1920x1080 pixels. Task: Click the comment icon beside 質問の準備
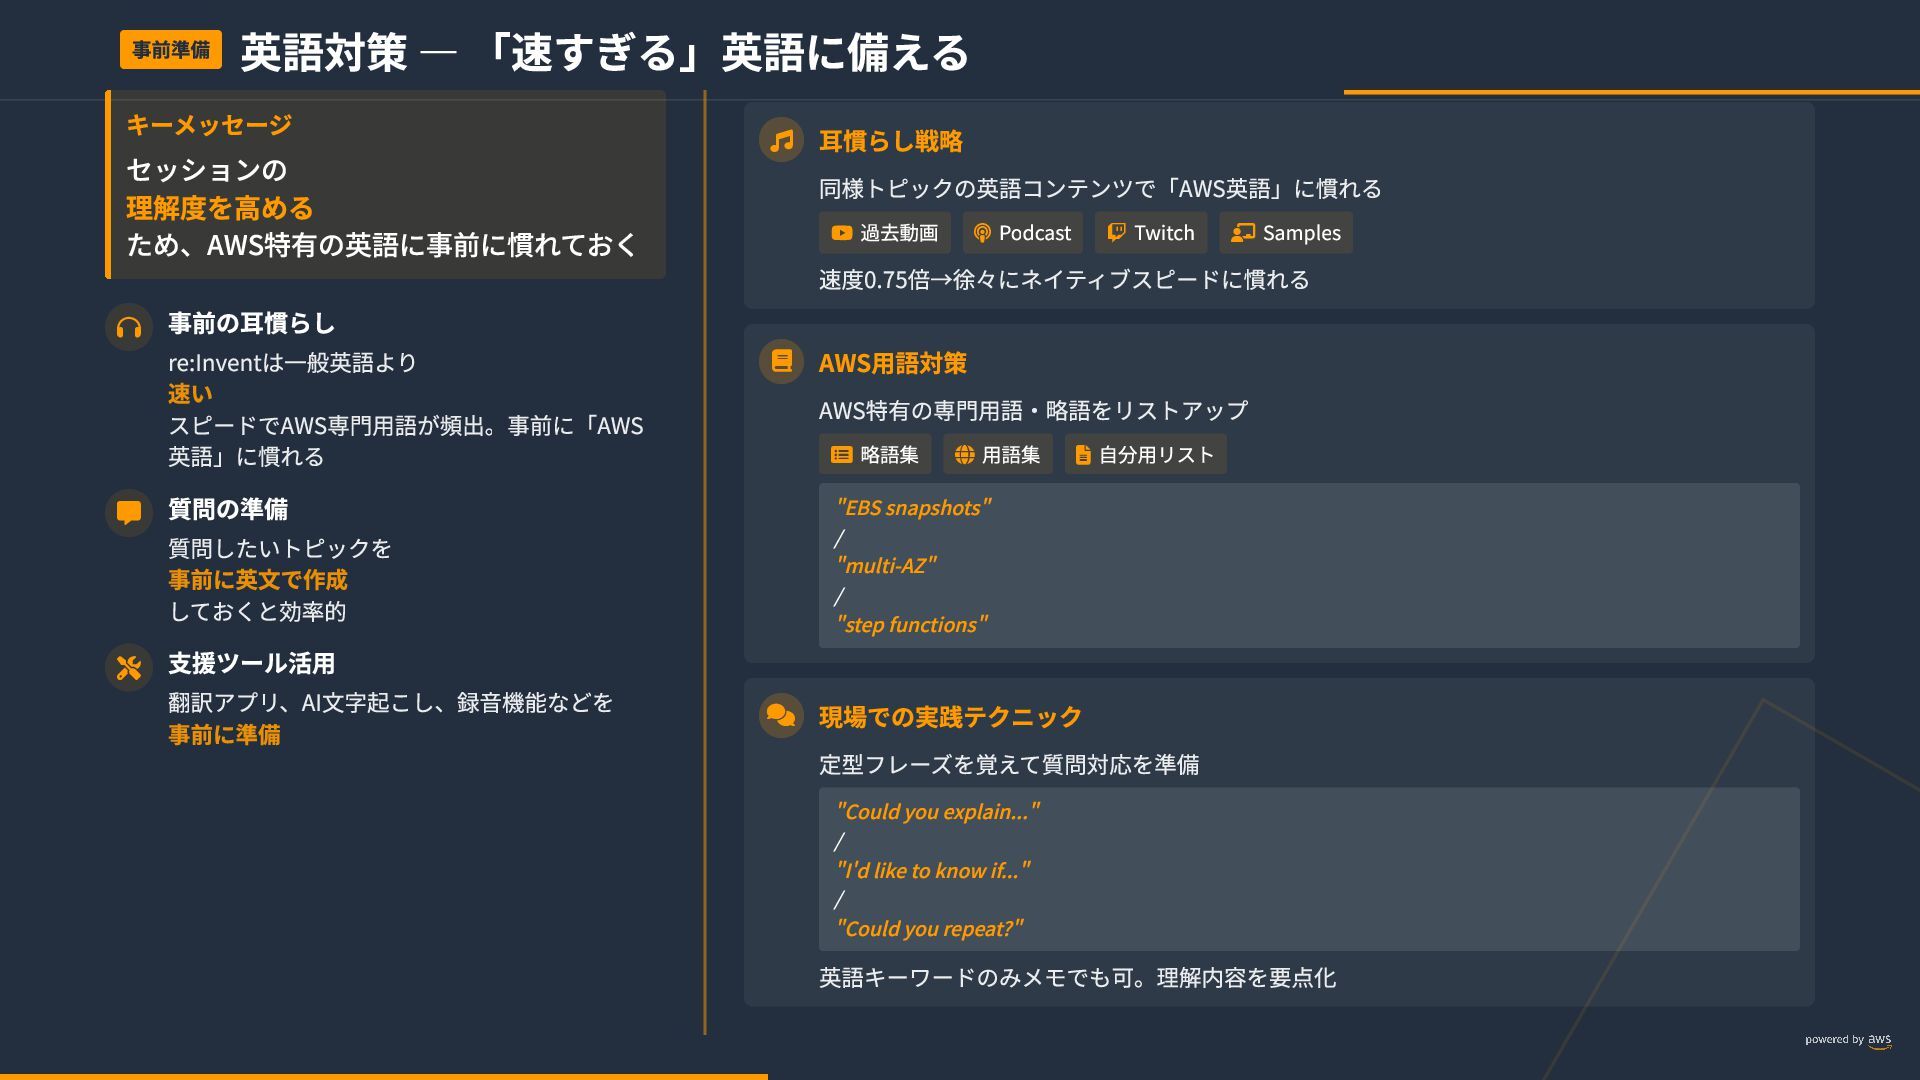(129, 513)
